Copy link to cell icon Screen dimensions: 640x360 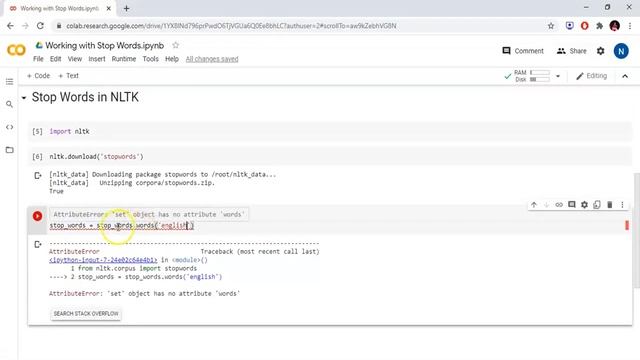pyautogui.click(x=559, y=204)
